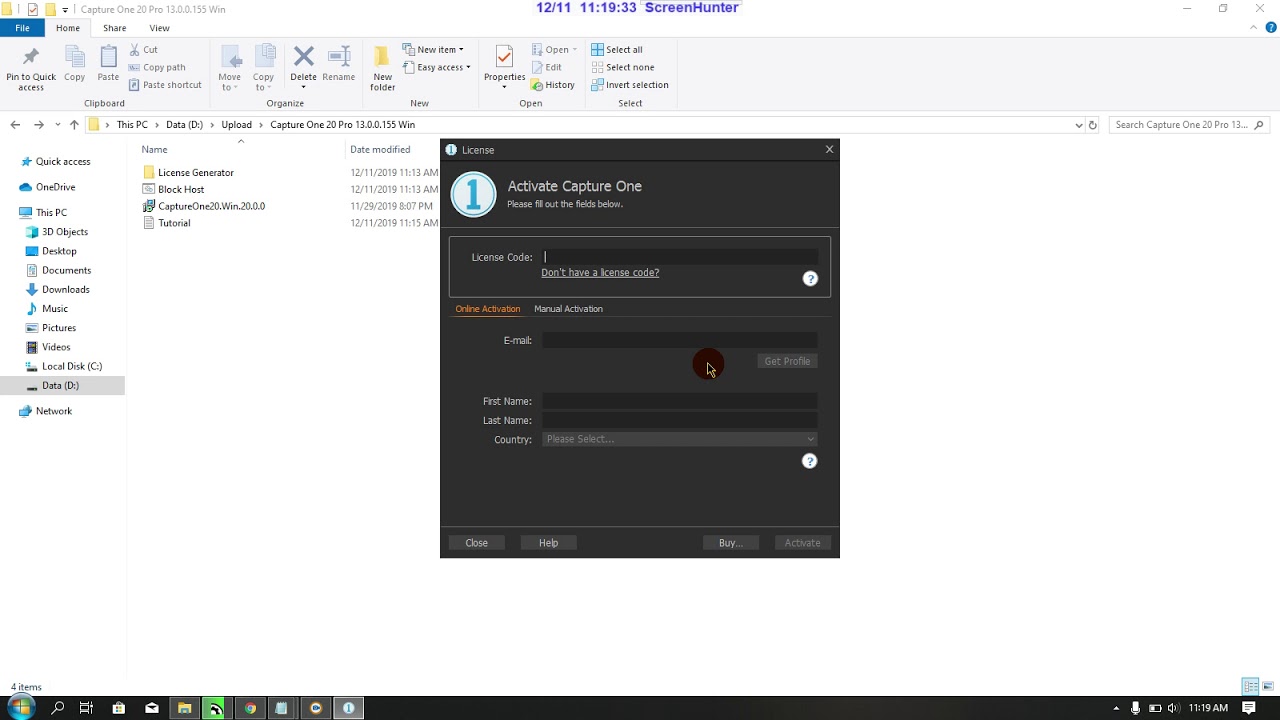Create a New folder from the ribbon
The image size is (1280, 720).
pos(383,68)
